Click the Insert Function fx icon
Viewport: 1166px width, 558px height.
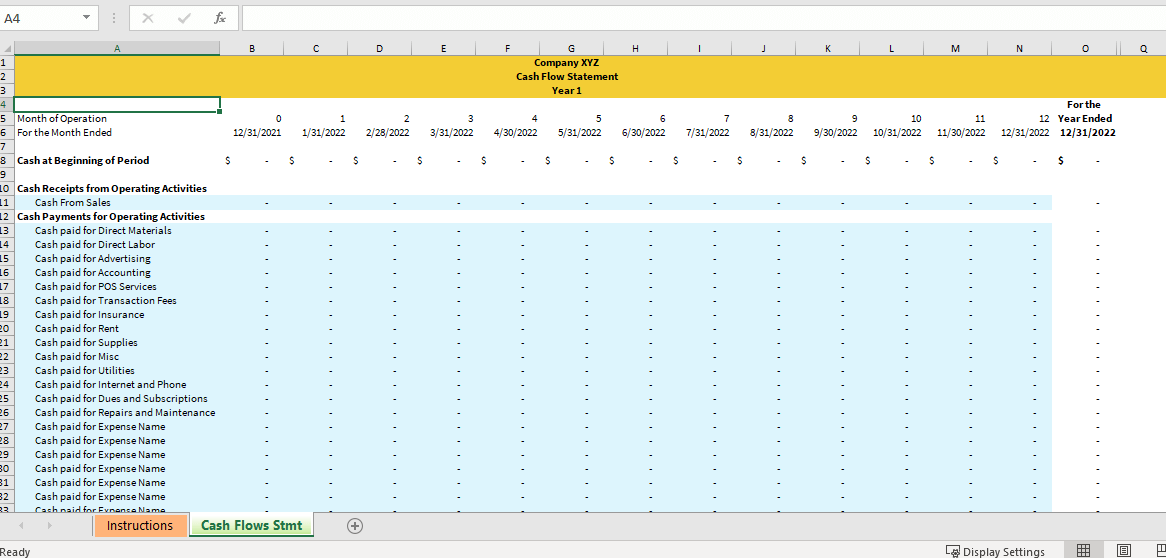(x=218, y=18)
